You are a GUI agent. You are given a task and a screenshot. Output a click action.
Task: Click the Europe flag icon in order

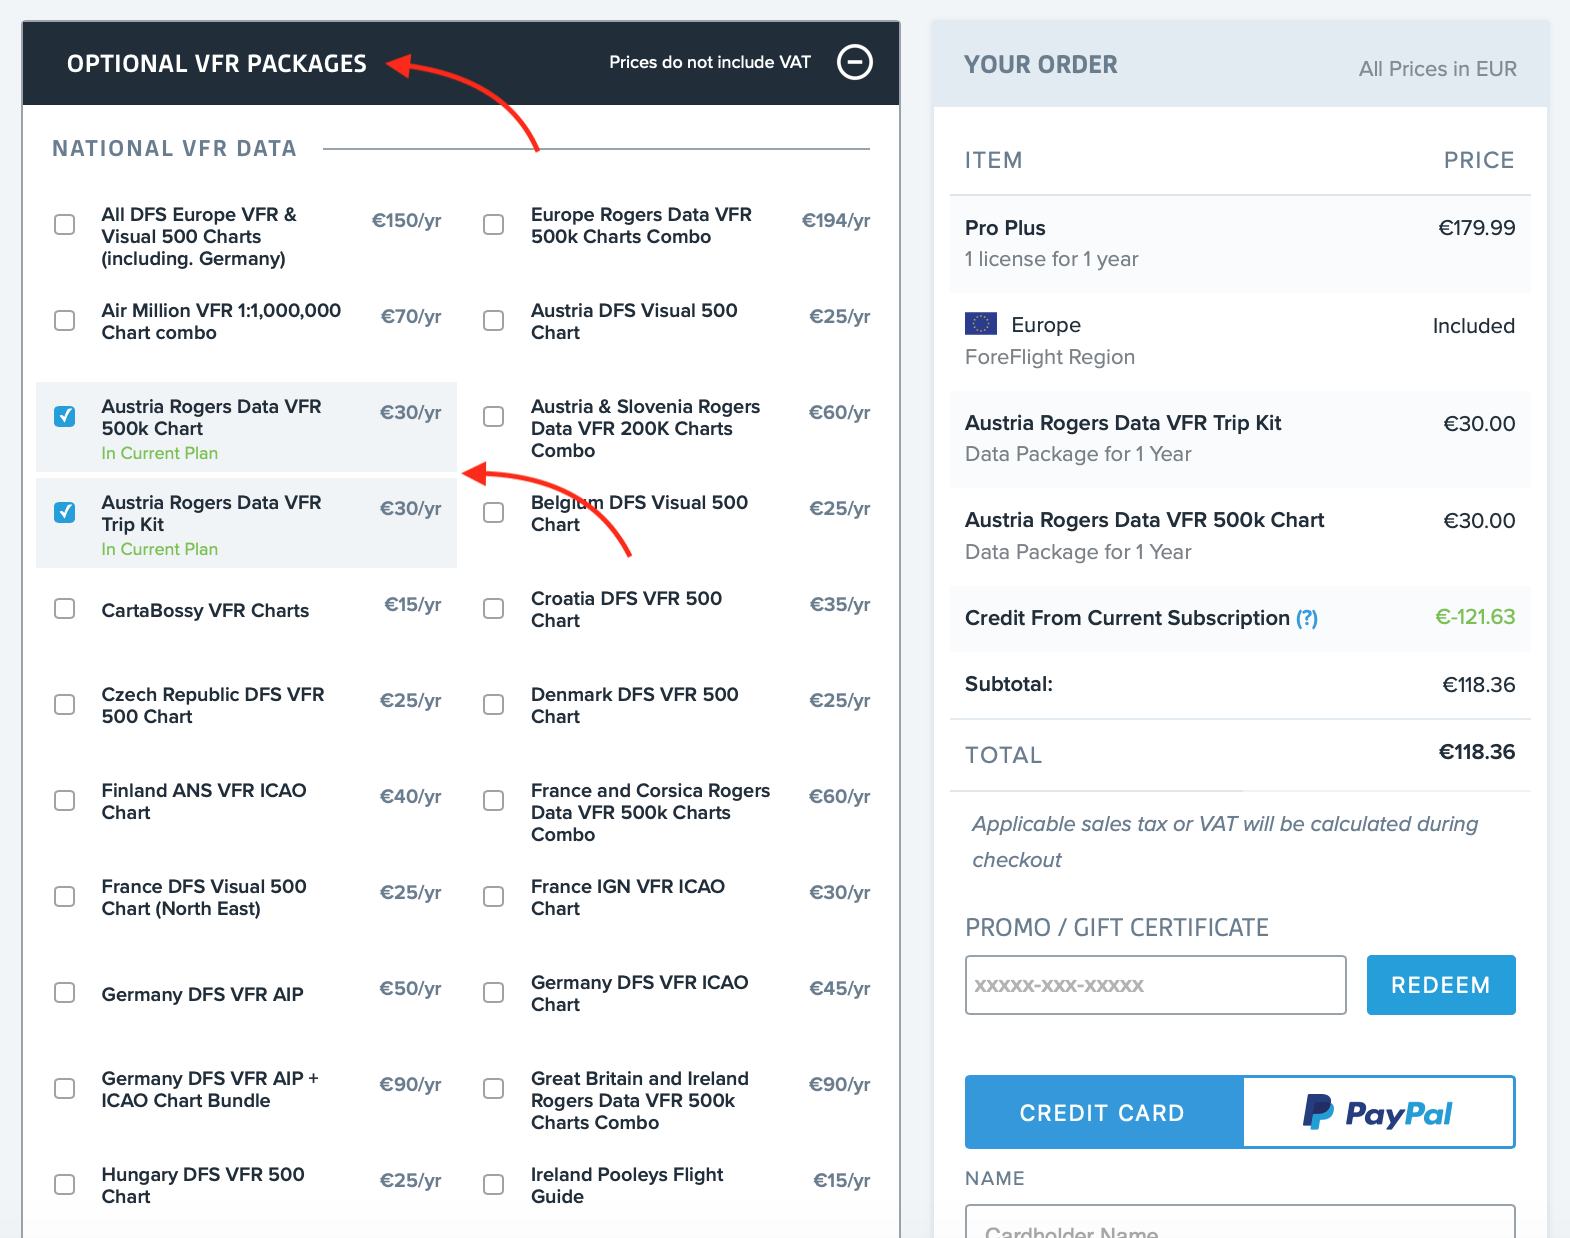coord(980,324)
